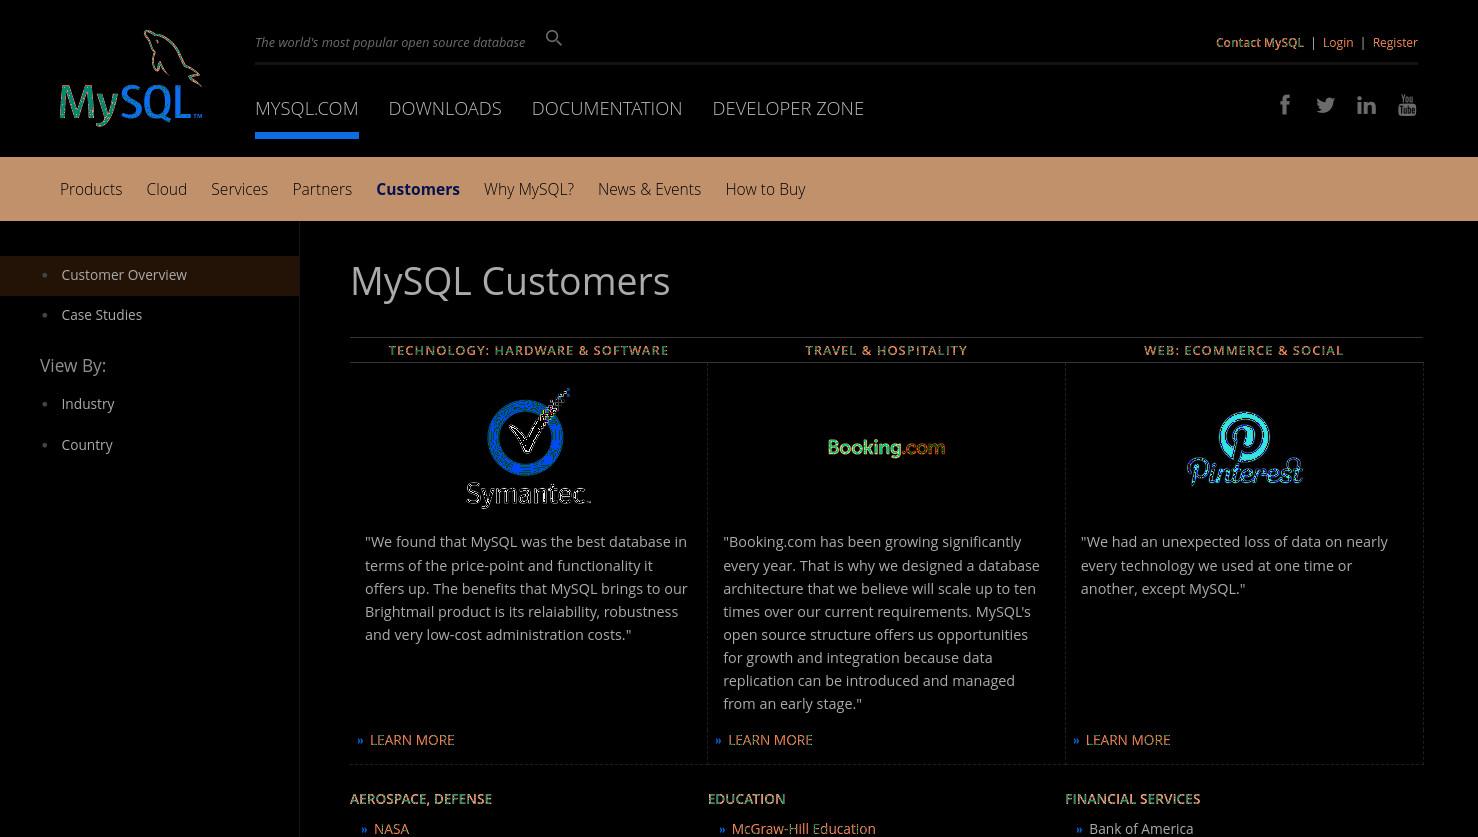Image resolution: width=1478 pixels, height=837 pixels.
Task: Open the MySQL LinkedIn icon
Action: (x=1366, y=105)
